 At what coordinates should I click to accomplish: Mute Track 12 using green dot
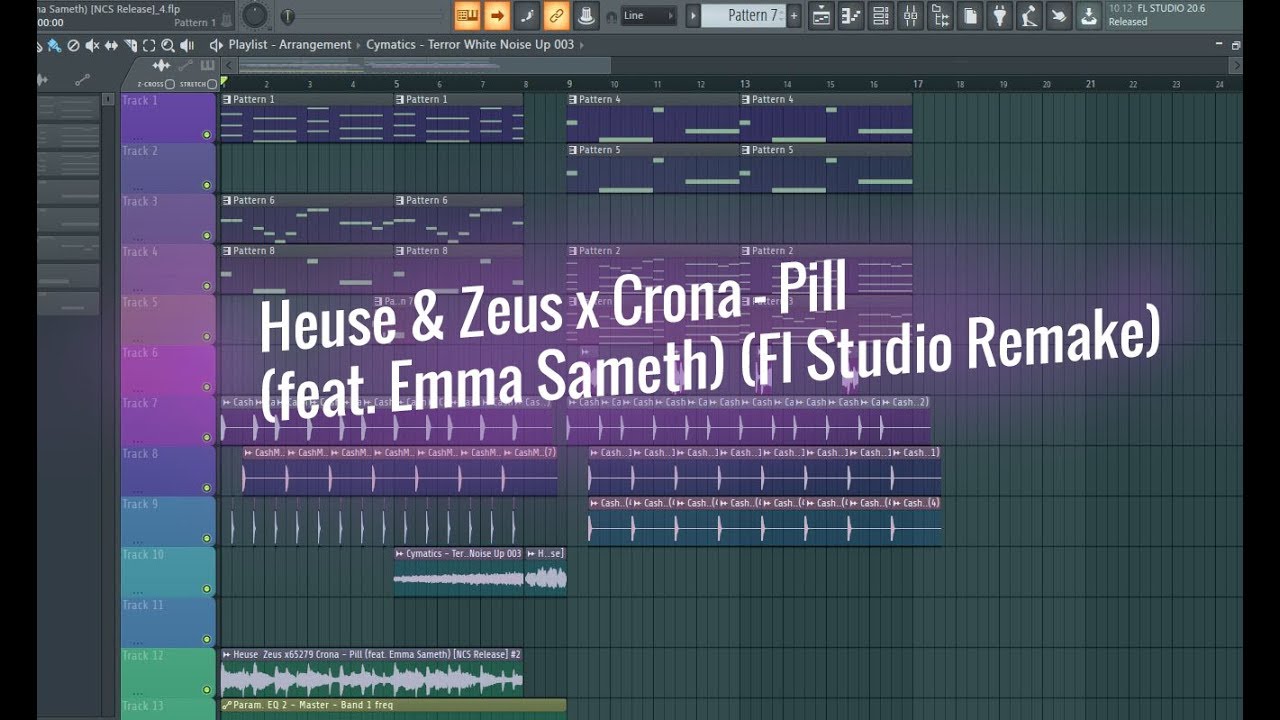(x=207, y=689)
